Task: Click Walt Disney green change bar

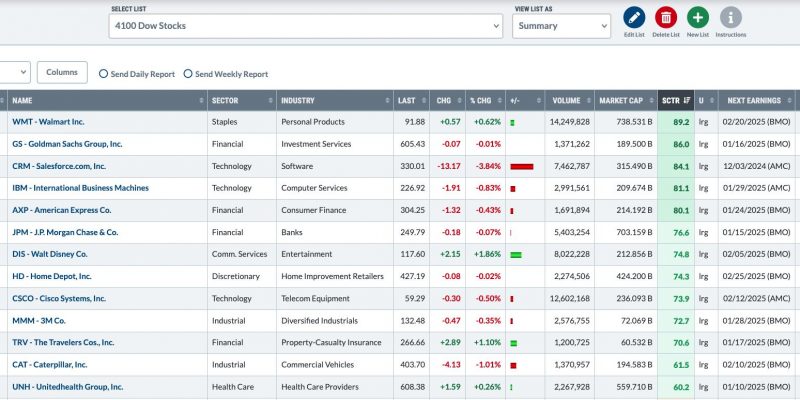Action: pyautogui.click(x=516, y=255)
